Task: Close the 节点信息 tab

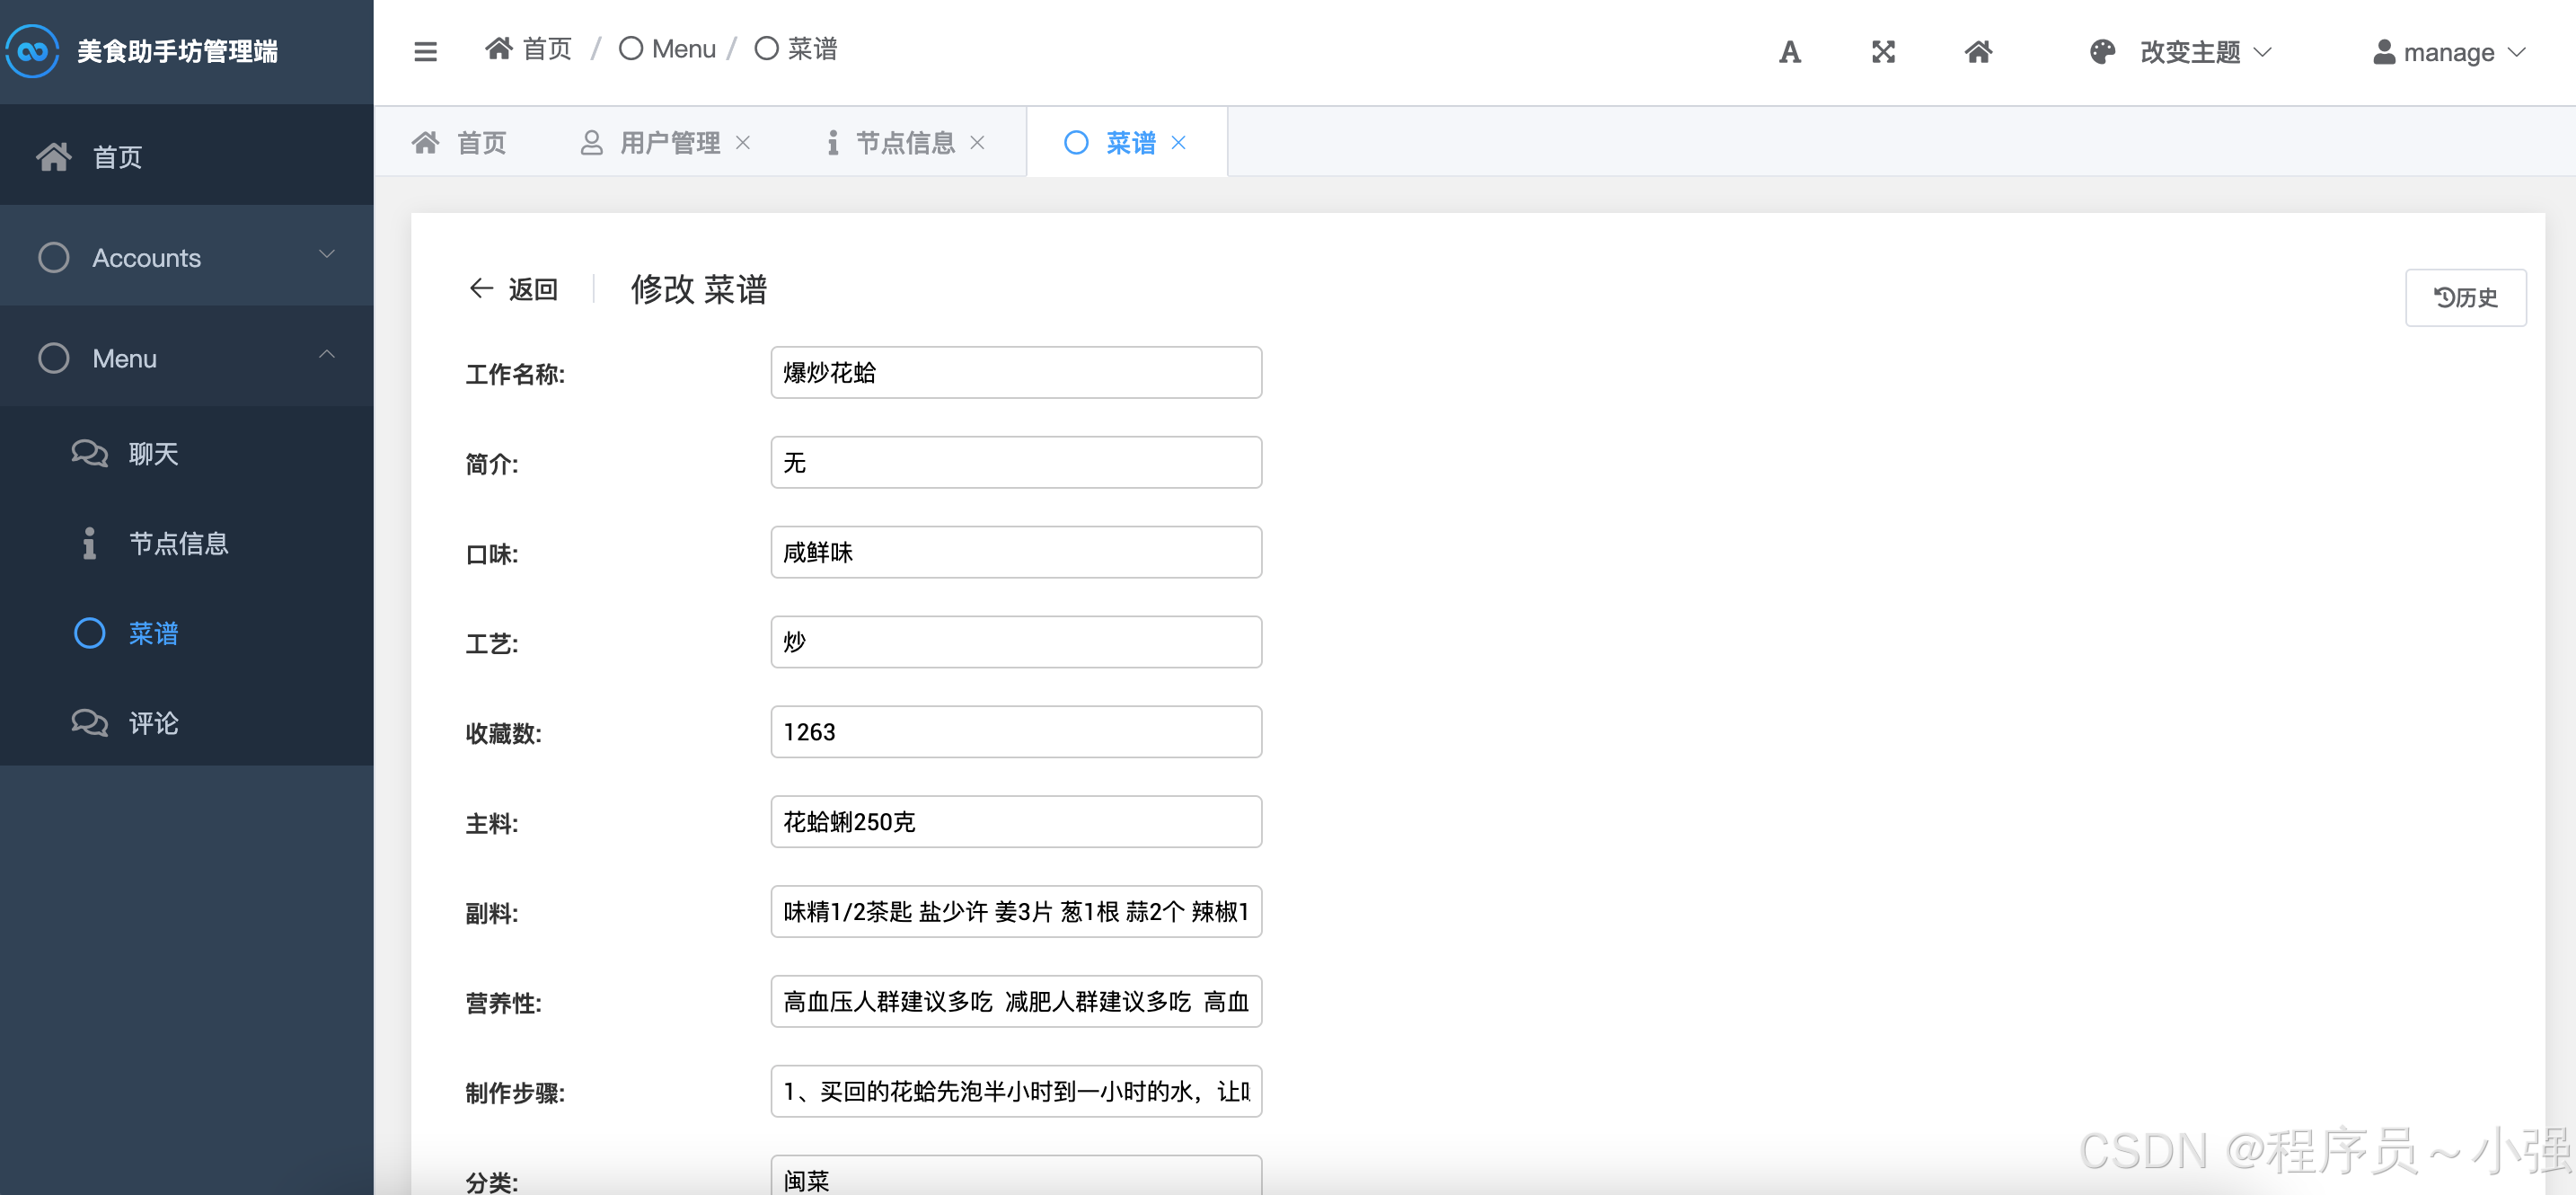Action: pos(977,143)
